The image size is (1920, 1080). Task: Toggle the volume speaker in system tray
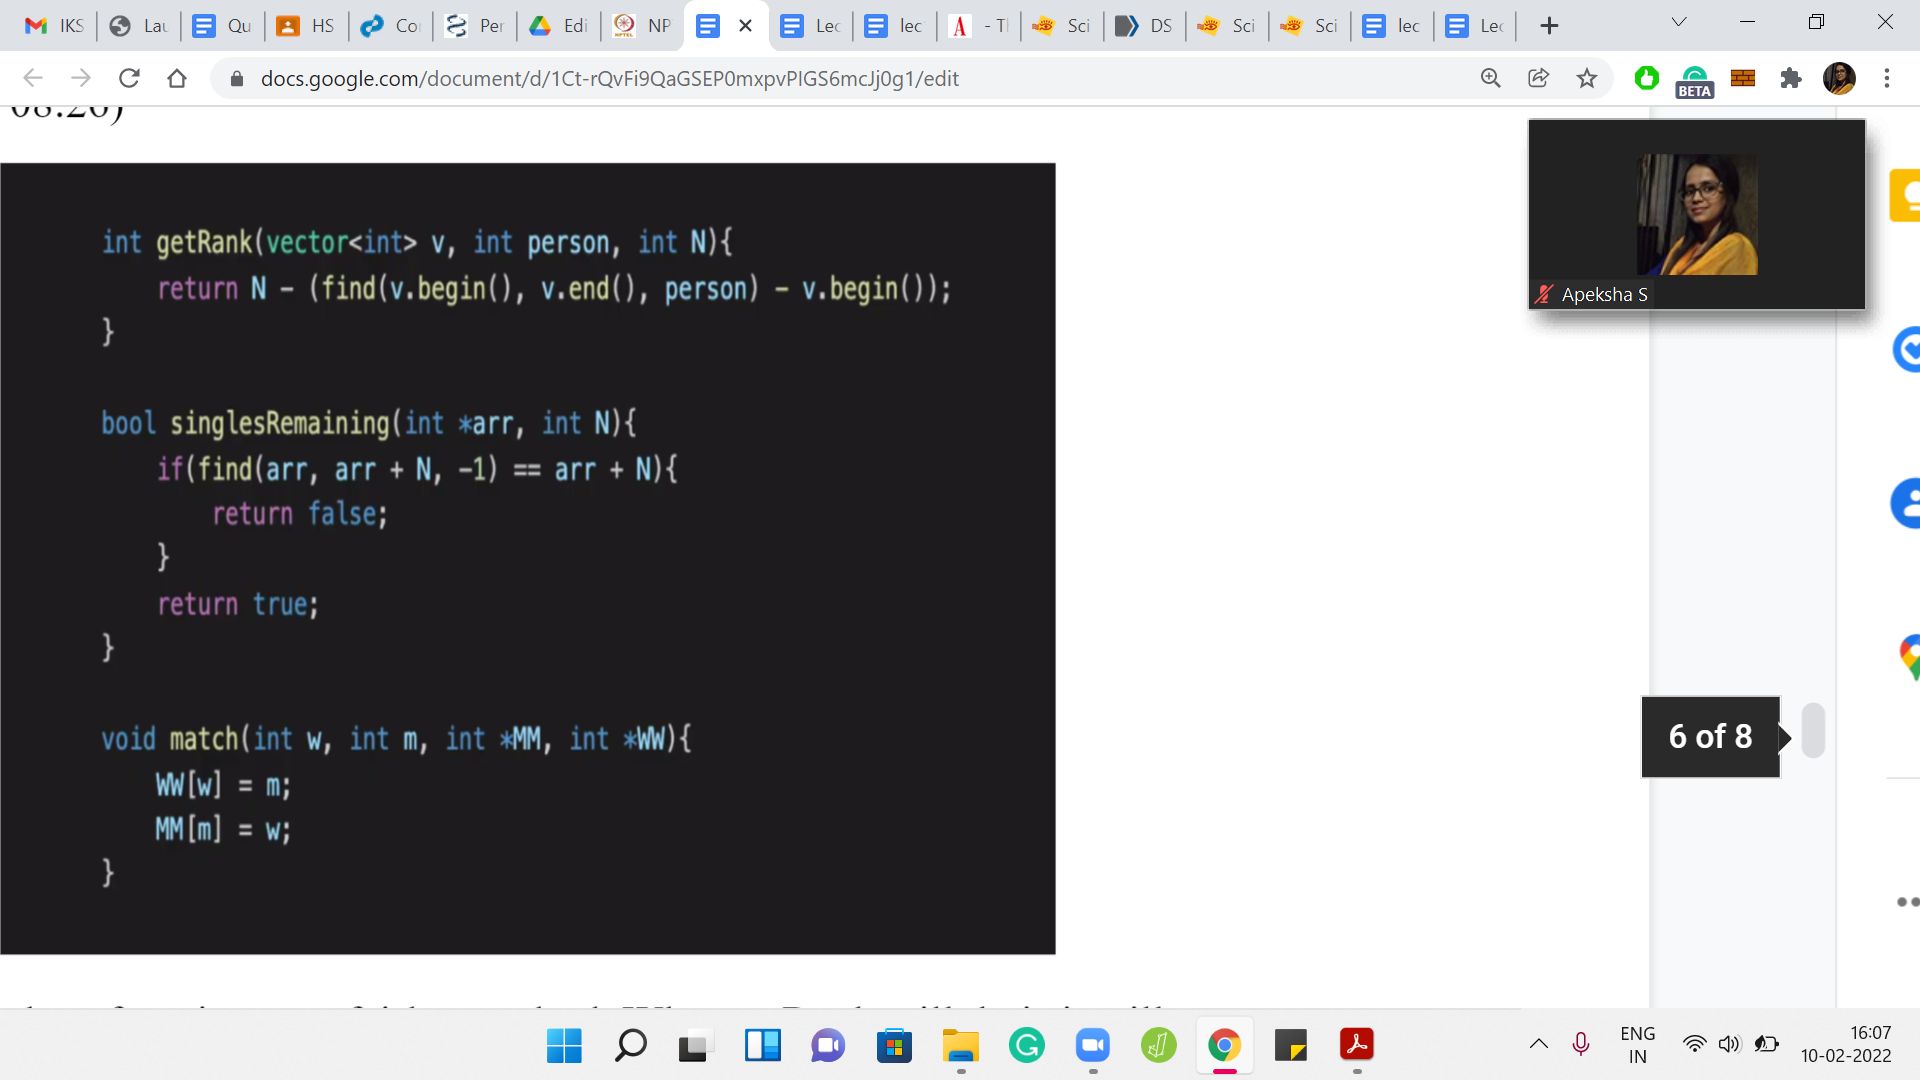pos(1729,1044)
